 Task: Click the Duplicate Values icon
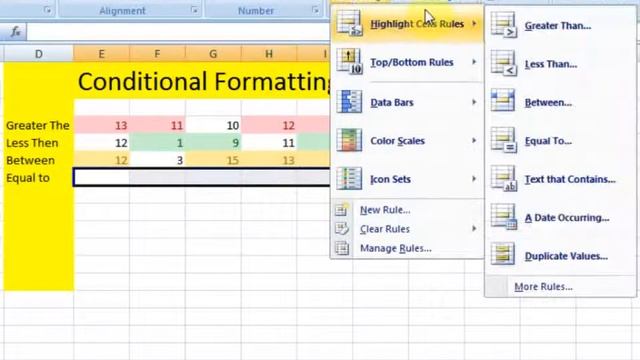[x=503, y=254]
